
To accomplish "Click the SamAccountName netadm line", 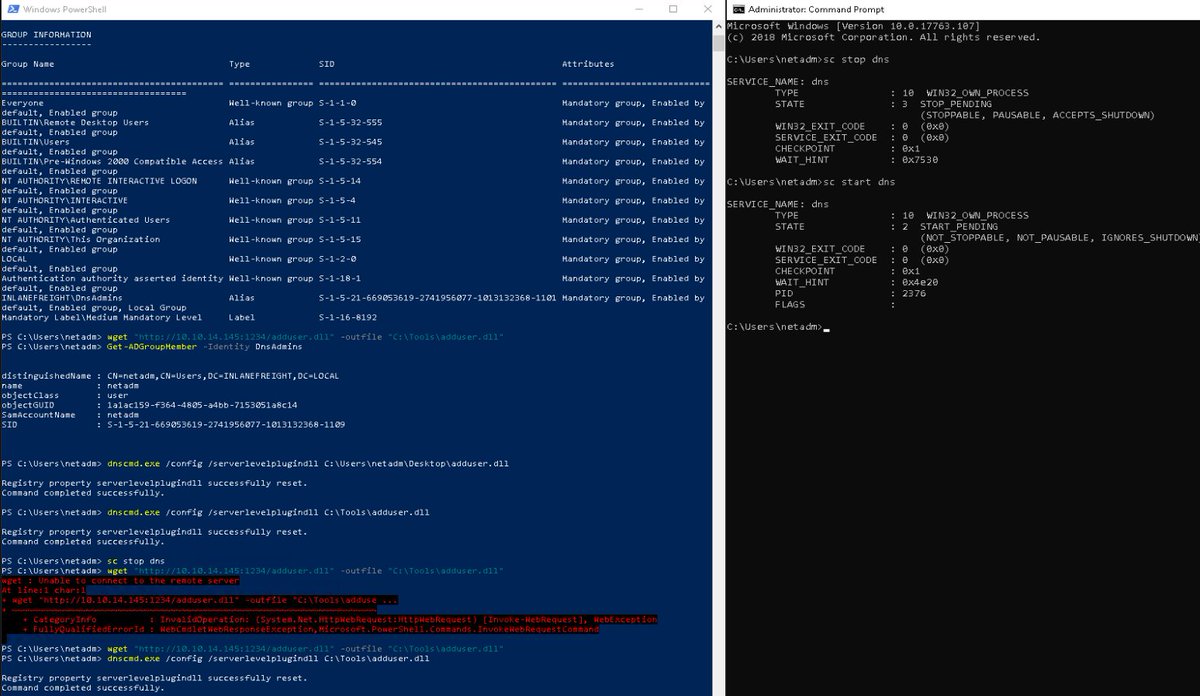I will point(71,414).
